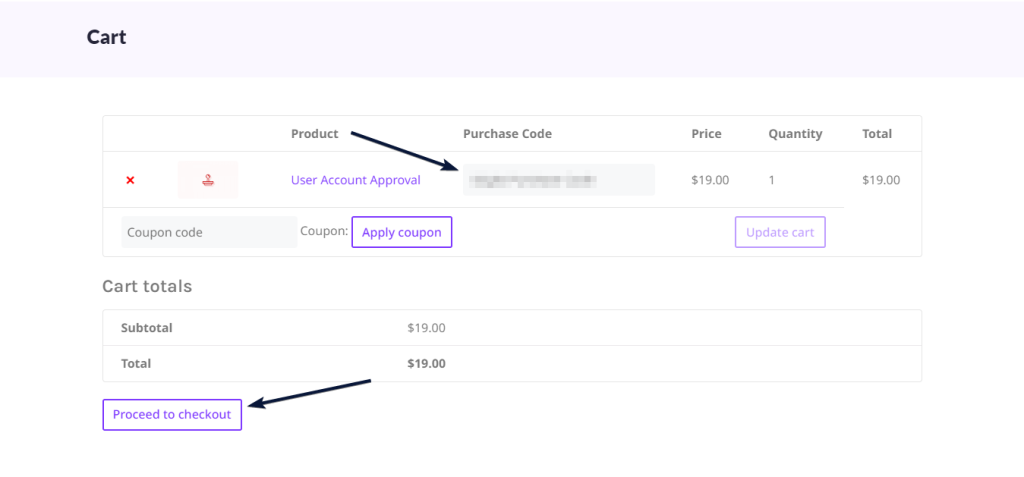1024x477 pixels.
Task: Click the Update cart button
Action: click(x=780, y=232)
